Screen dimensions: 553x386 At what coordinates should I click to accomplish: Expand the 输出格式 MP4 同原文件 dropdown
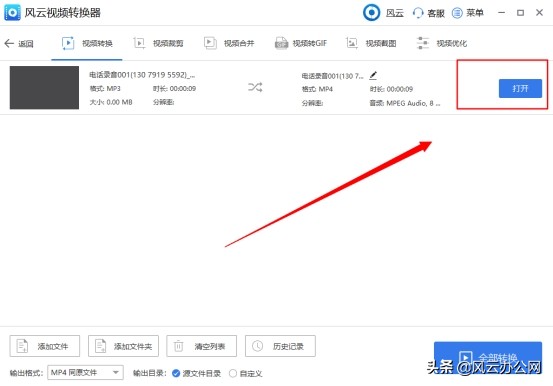(85, 373)
